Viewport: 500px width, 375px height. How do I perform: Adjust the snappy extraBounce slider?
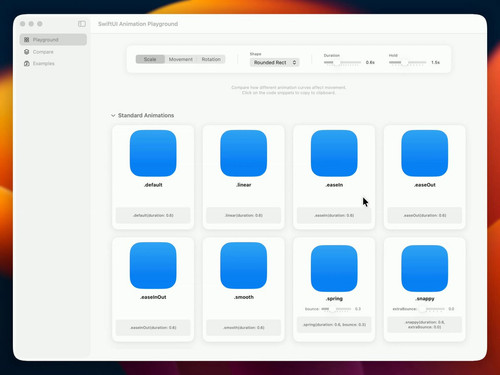pyautogui.click(x=431, y=309)
